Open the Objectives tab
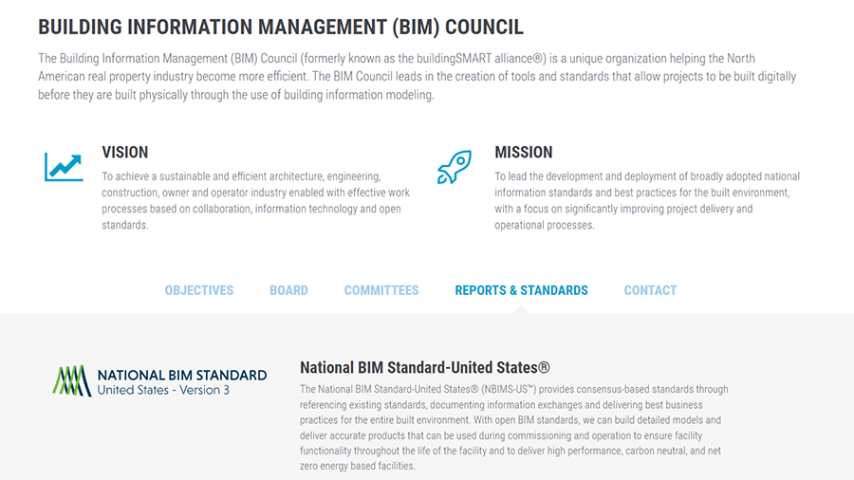Image resolution: width=854 pixels, height=480 pixels. 199,290
